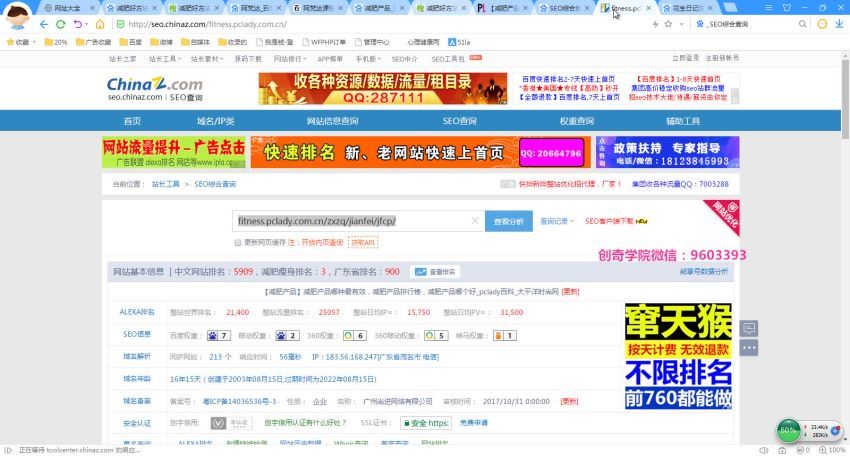Click the 立即登录 login link

coord(685,58)
